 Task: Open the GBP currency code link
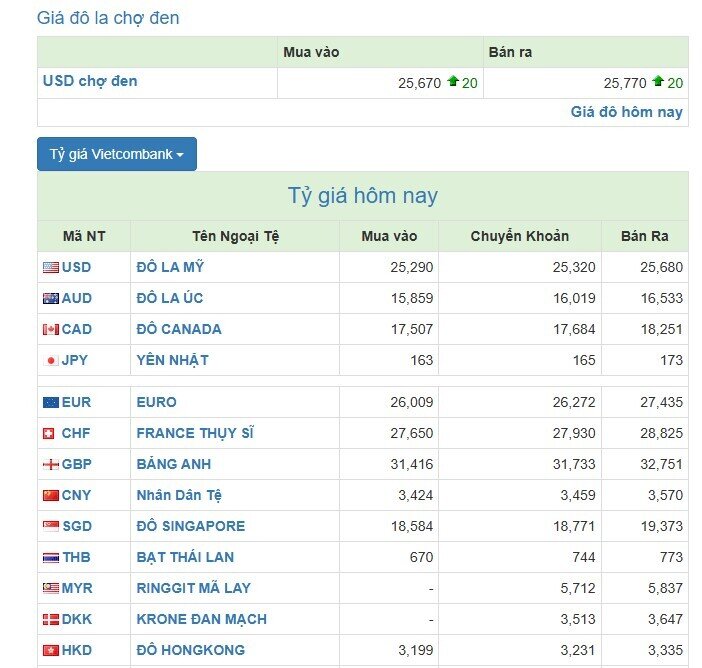(x=77, y=464)
